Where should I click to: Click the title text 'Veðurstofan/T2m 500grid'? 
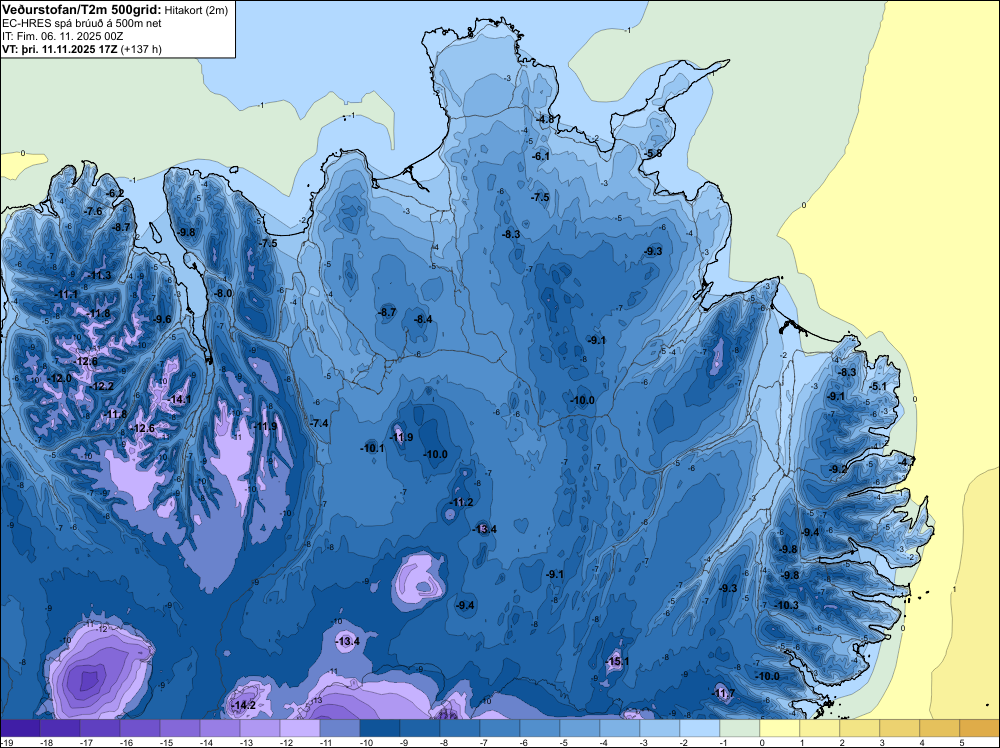click(x=82, y=9)
